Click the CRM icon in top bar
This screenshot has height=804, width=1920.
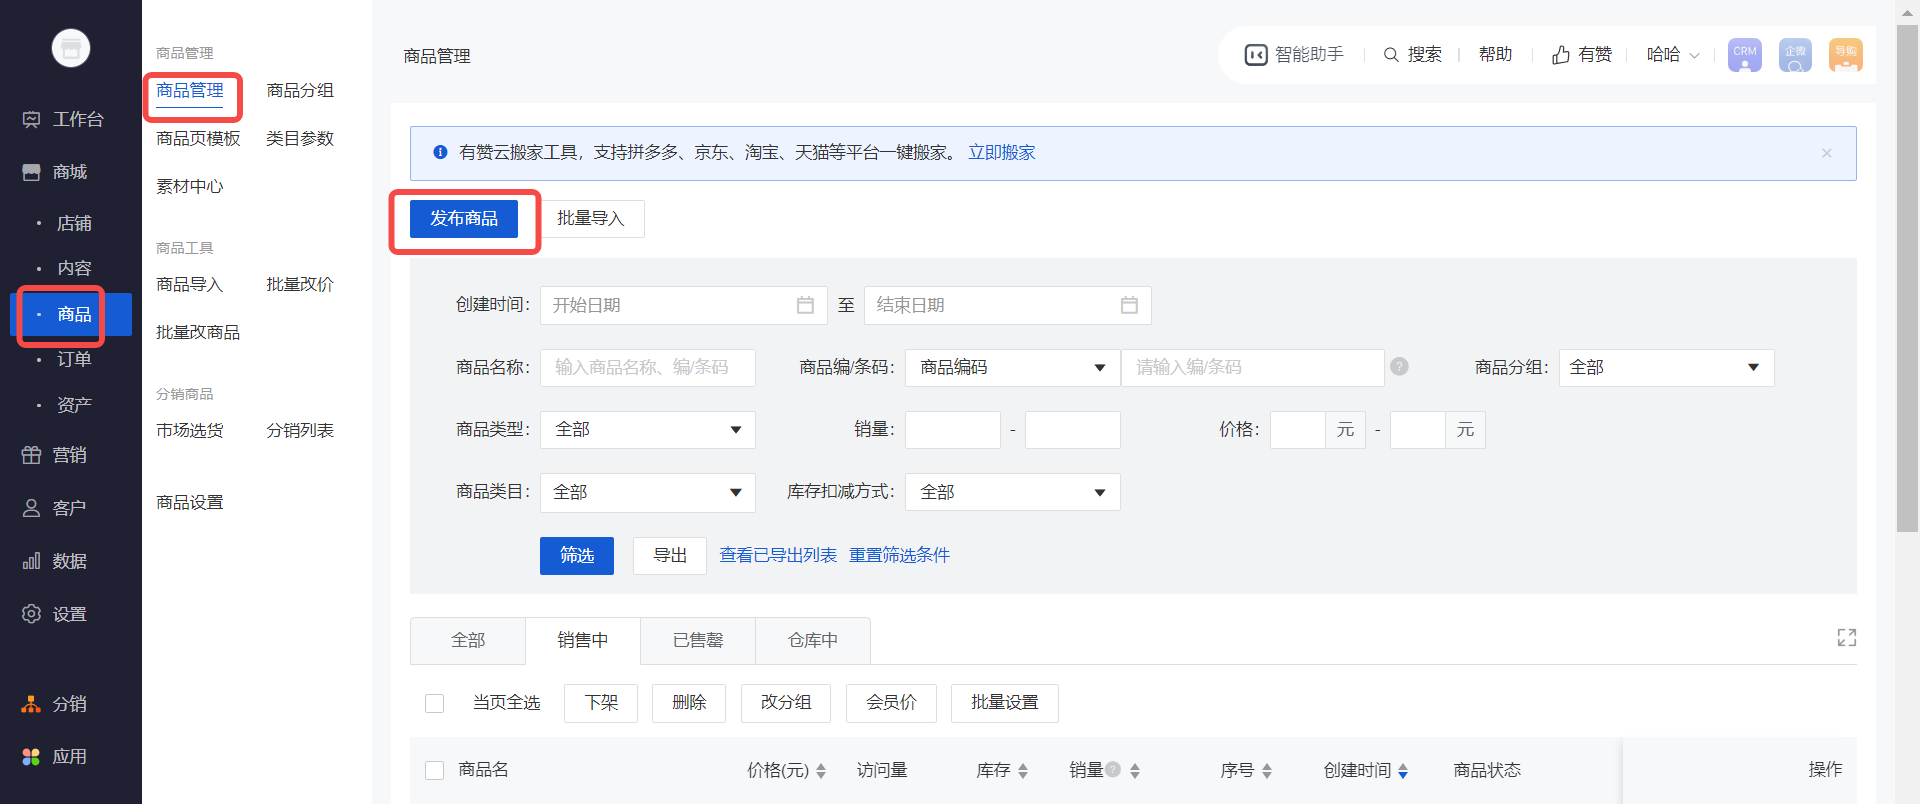coord(1744,54)
